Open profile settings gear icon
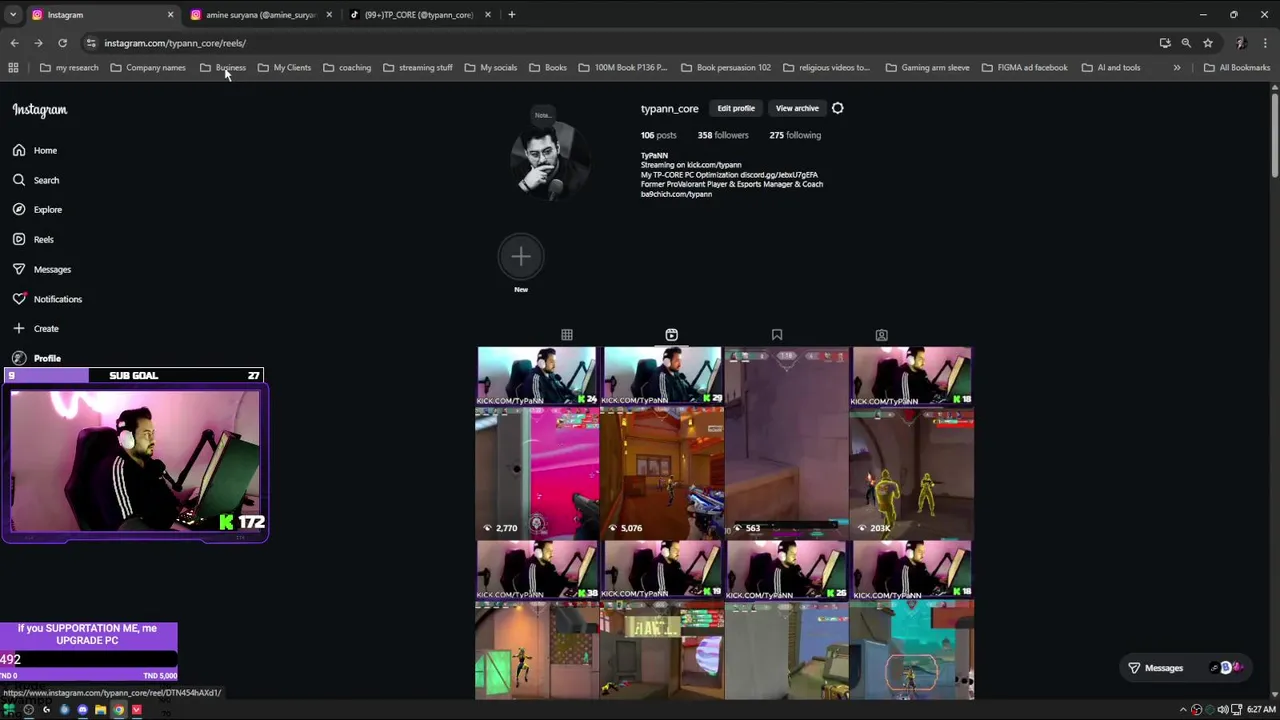The width and height of the screenshot is (1280, 720). (838, 108)
